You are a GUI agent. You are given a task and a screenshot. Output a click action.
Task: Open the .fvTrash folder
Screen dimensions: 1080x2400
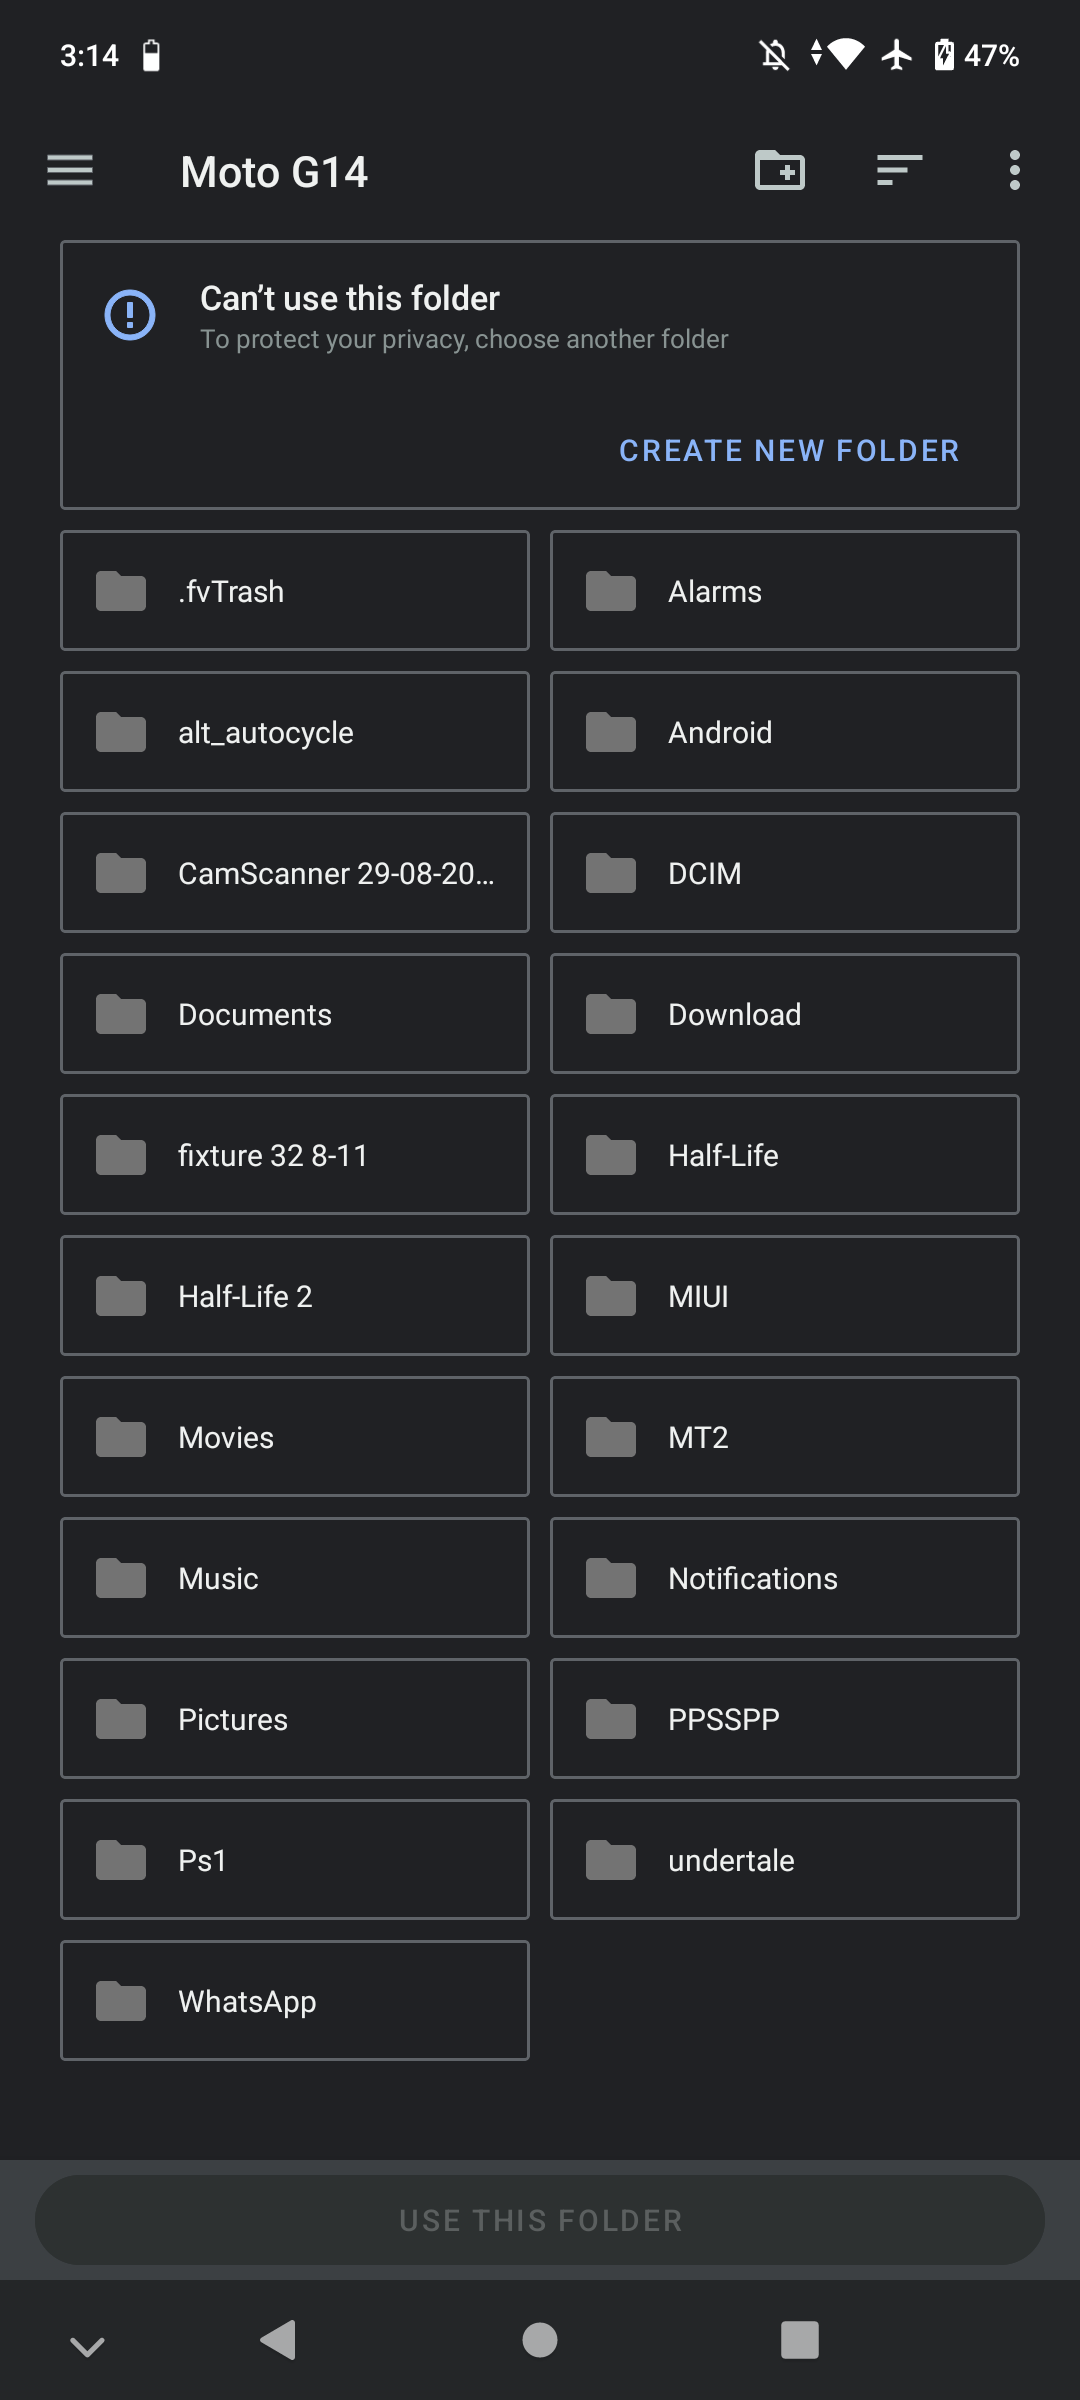(295, 591)
